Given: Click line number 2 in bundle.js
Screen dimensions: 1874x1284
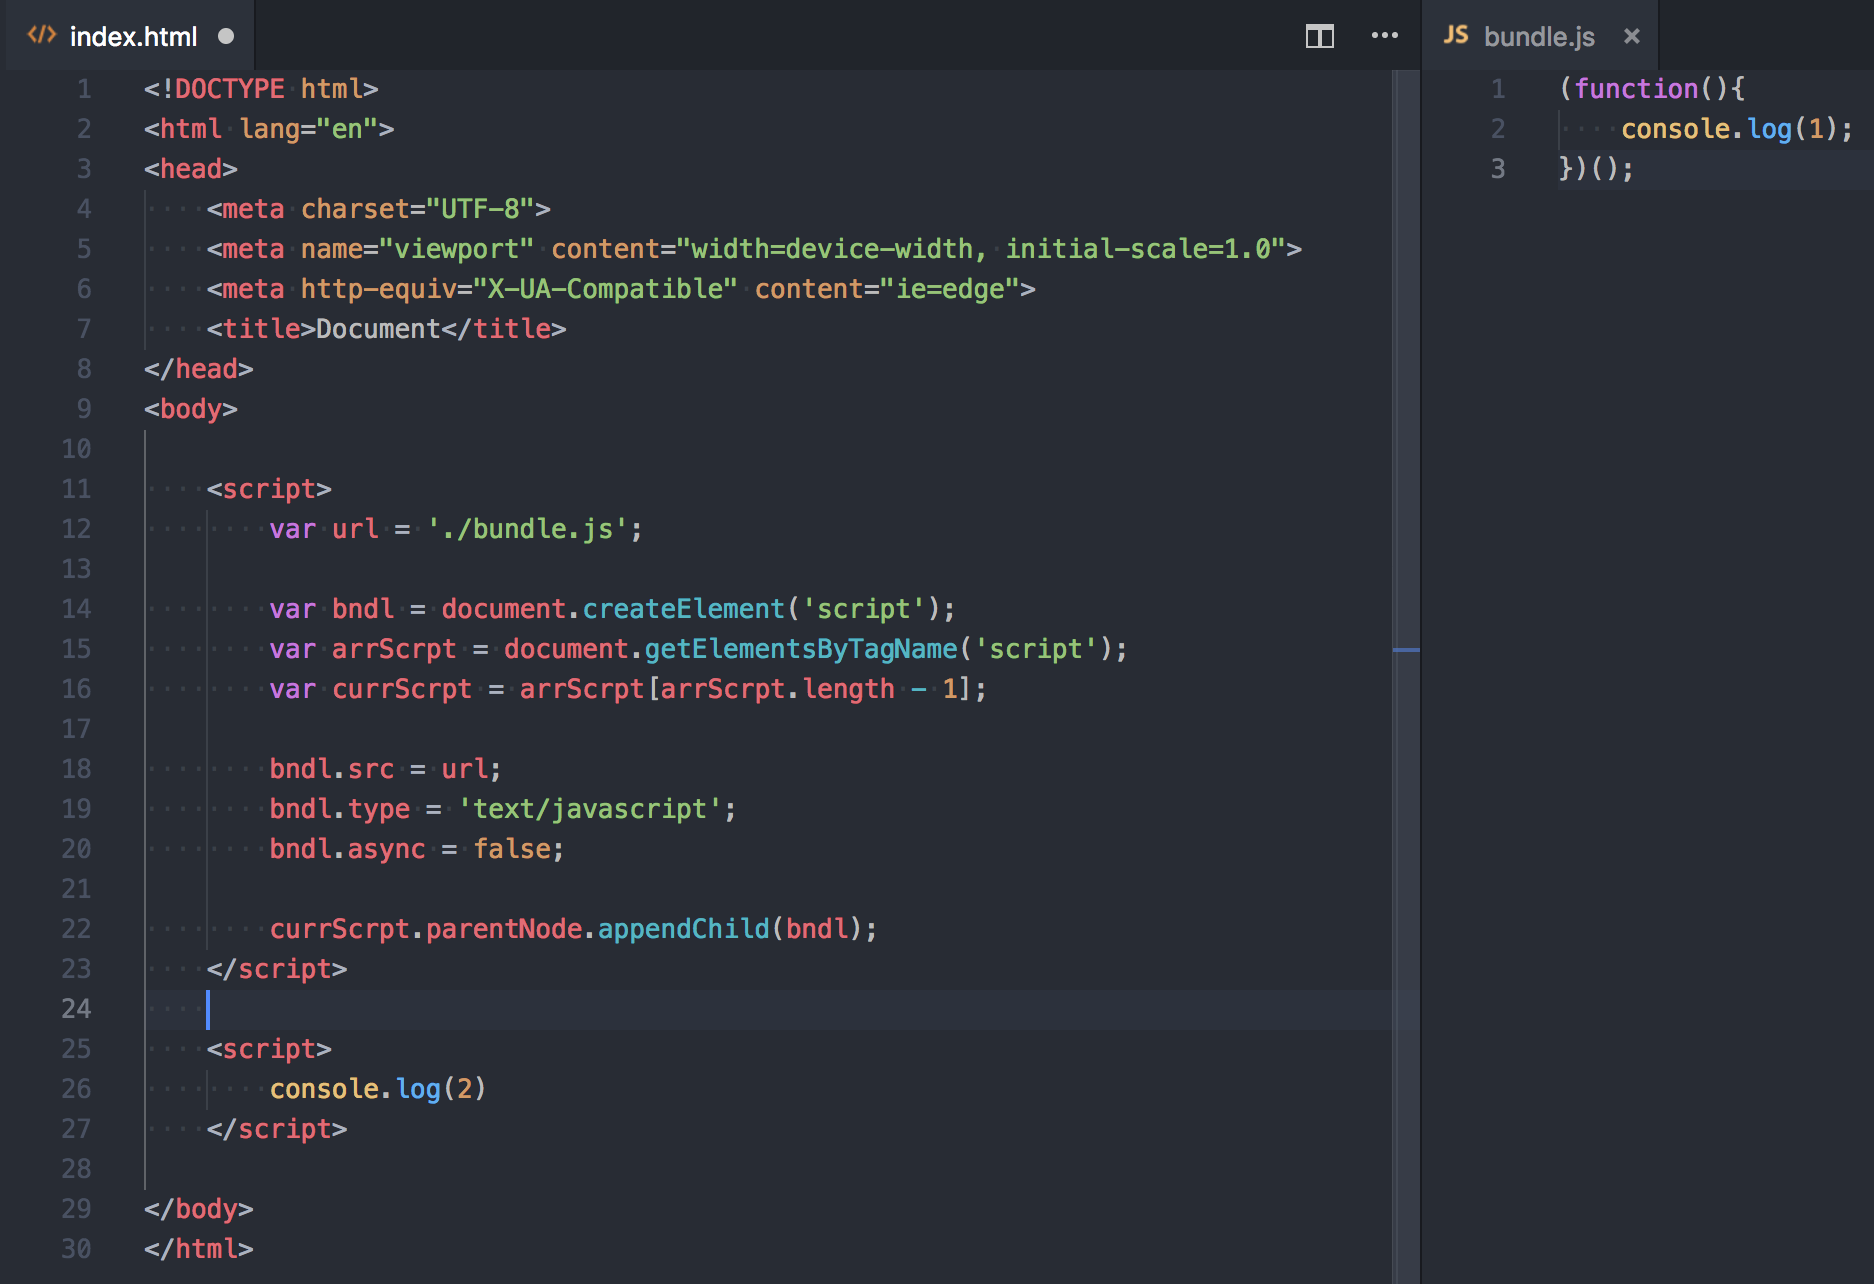Looking at the screenshot, I should (x=1498, y=129).
